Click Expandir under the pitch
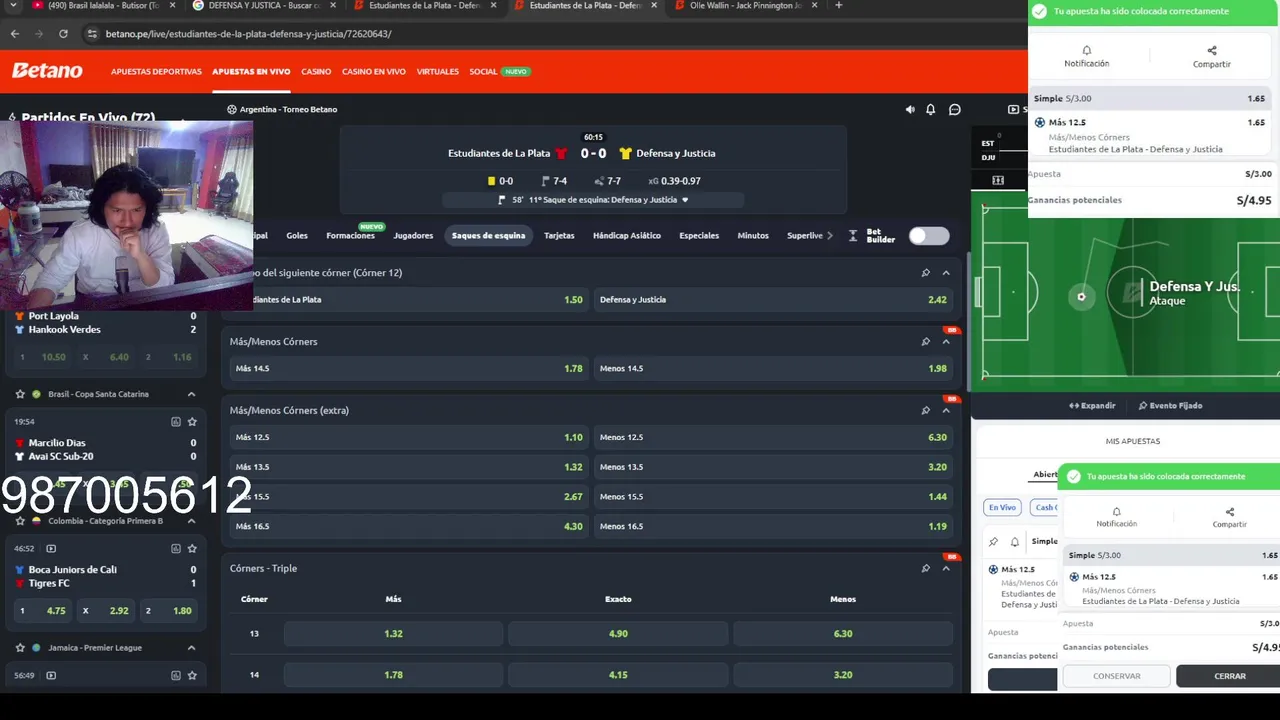Viewport: 1280px width, 720px height. pyautogui.click(x=1092, y=406)
